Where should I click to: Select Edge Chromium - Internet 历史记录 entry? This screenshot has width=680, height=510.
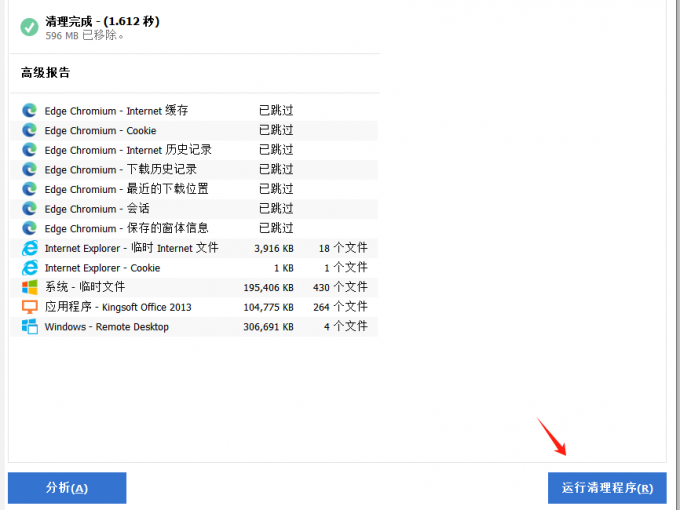(194, 150)
